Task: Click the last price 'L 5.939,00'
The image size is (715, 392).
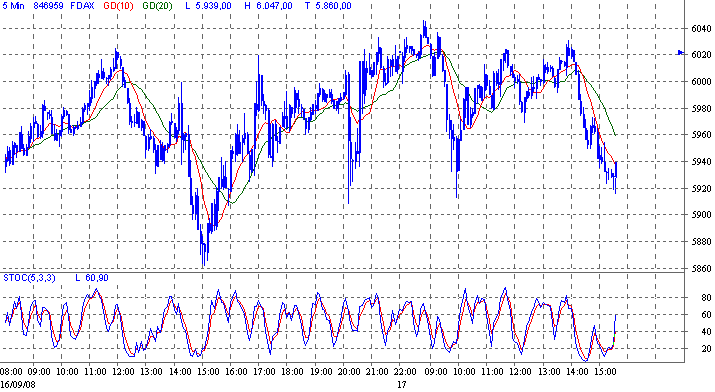Action: (x=208, y=6)
